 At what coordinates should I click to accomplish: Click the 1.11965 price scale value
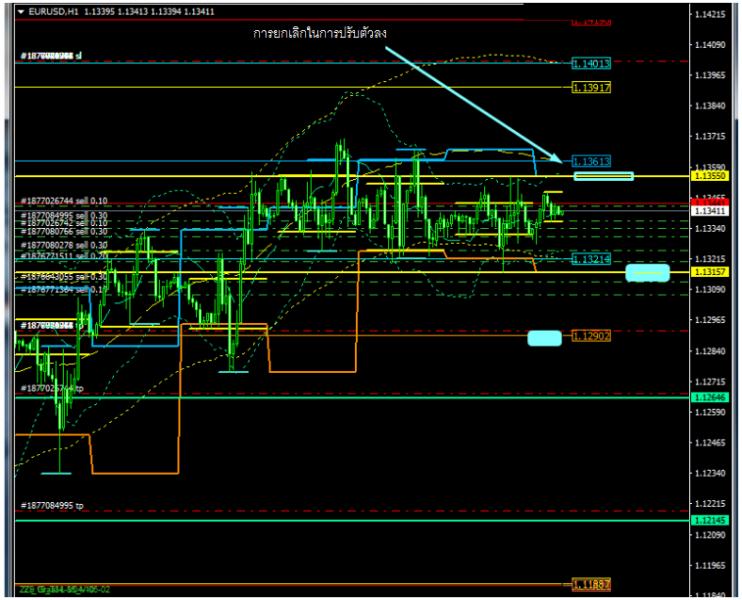pyautogui.click(x=710, y=565)
